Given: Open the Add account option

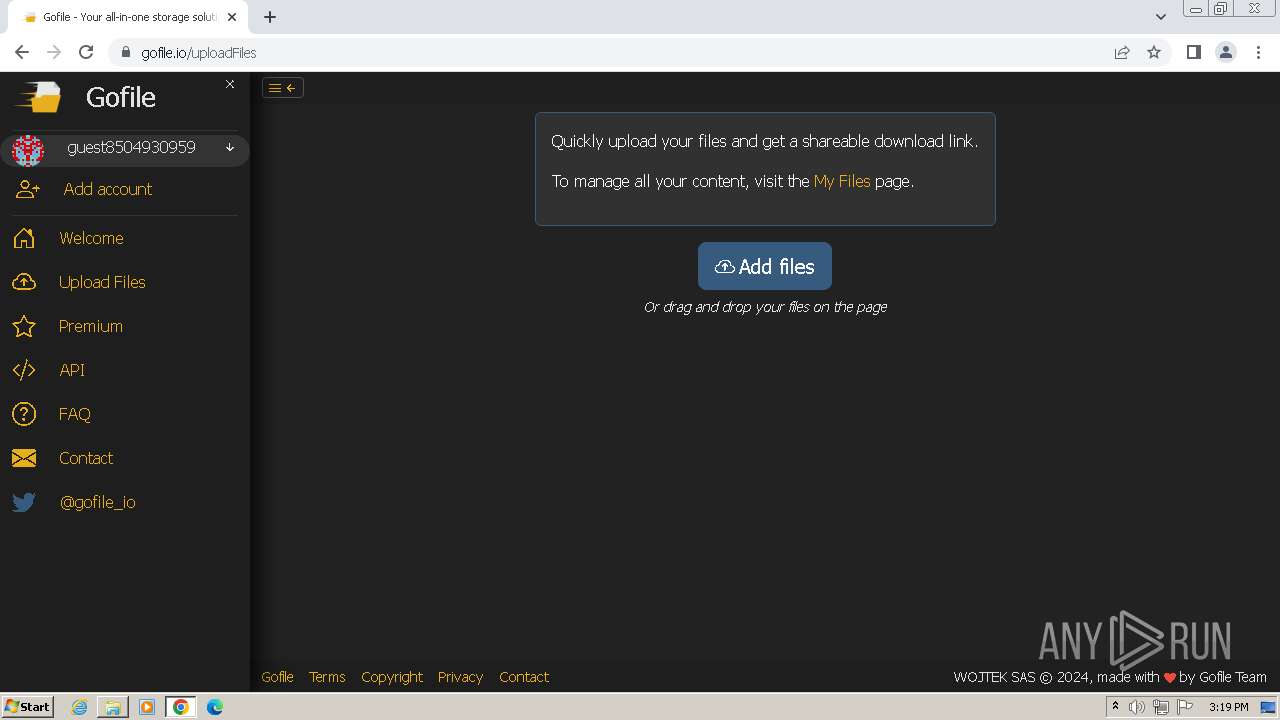Looking at the screenshot, I should [x=108, y=189].
